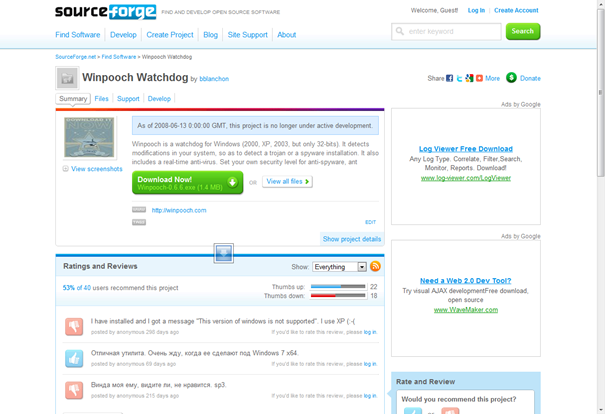Click the Thumbs down progress bar
Screen dimensions: 605x414
coord(338,296)
